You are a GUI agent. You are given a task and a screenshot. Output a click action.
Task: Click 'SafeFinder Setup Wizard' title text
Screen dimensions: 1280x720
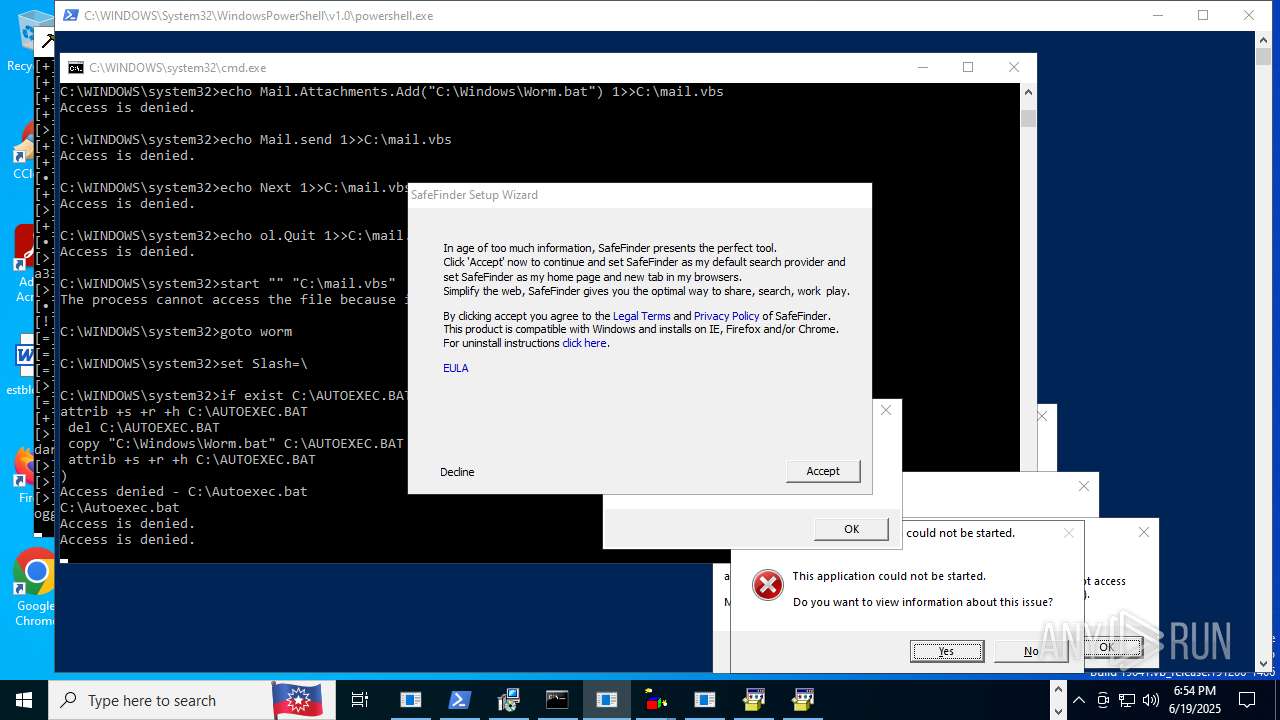click(x=474, y=195)
